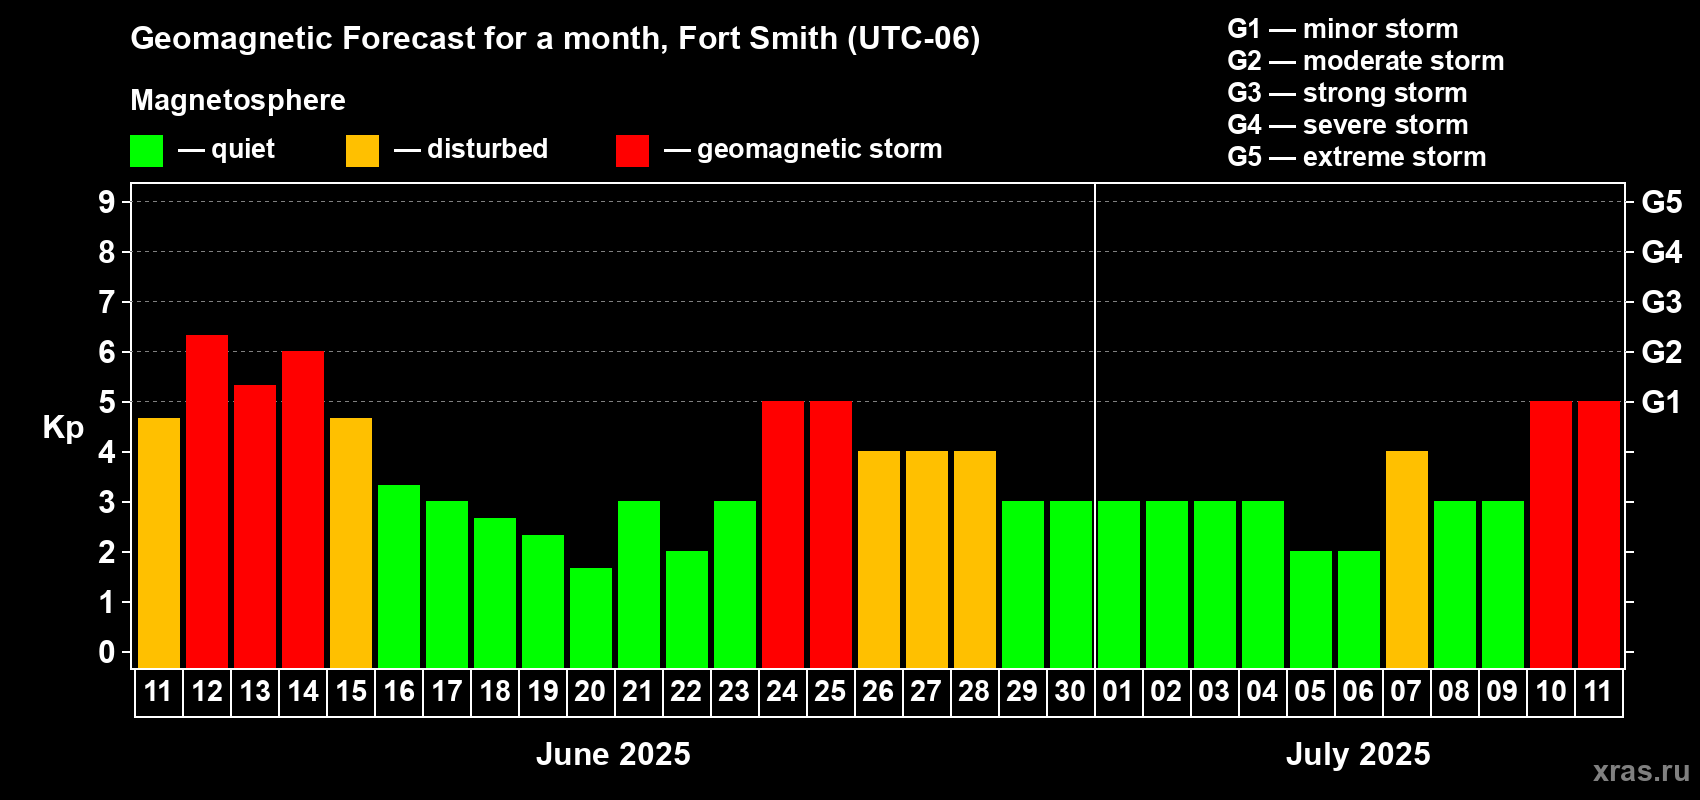Click the 'G2' right axis label
1700x800 pixels.
coord(1662,352)
